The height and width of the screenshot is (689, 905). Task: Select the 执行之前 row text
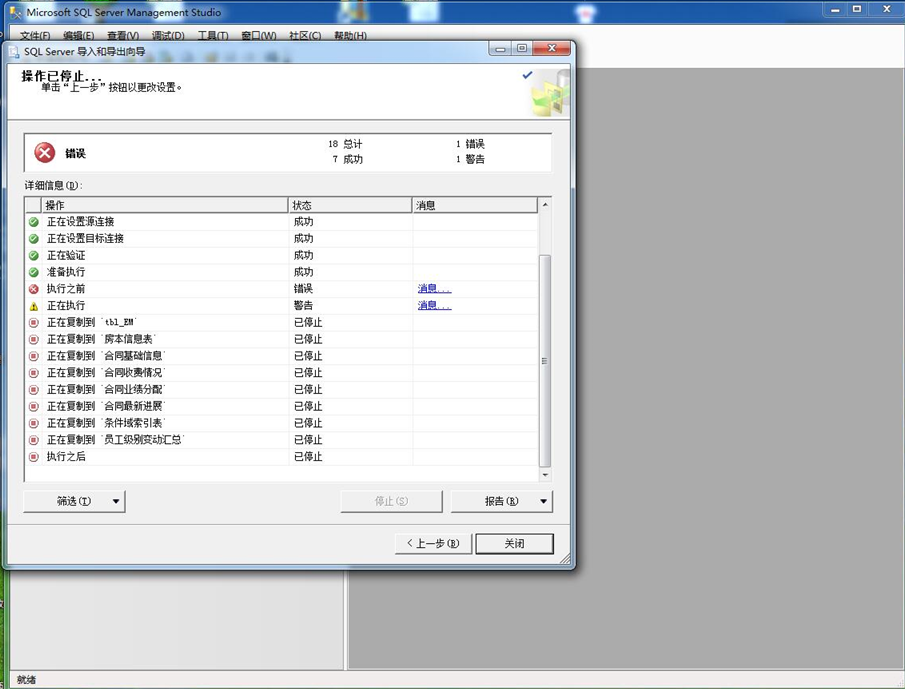click(x=66, y=289)
